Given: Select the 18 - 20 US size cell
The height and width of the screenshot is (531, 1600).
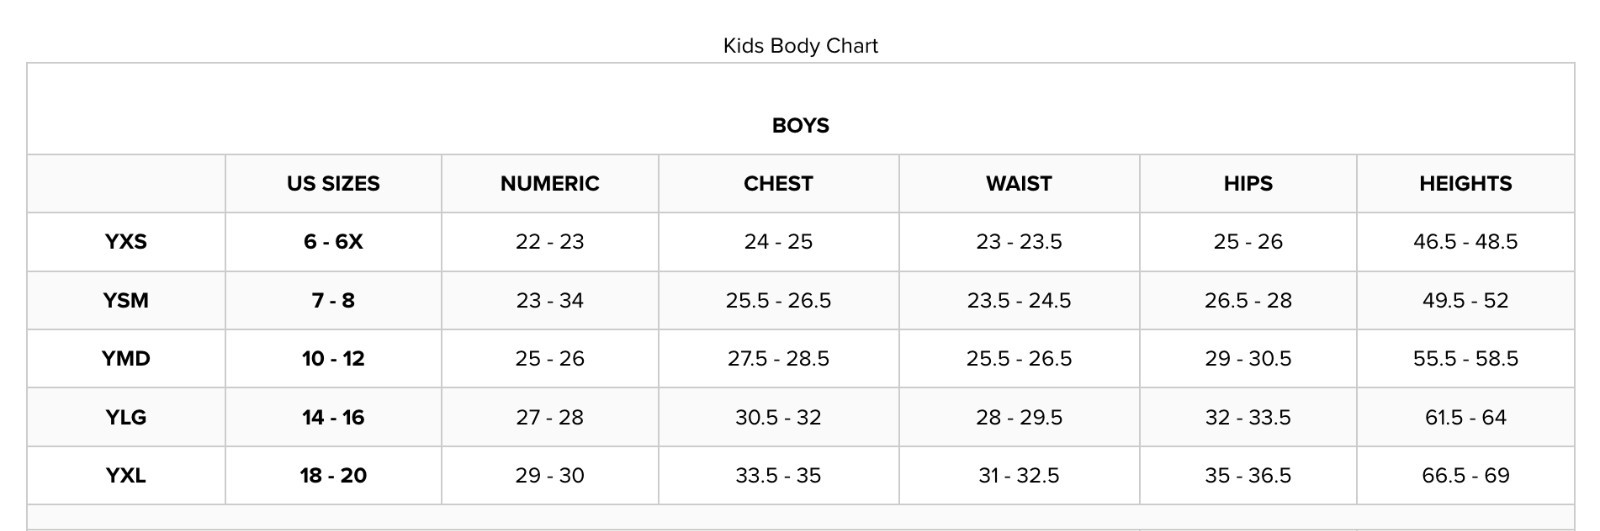Looking at the screenshot, I should (x=333, y=476).
